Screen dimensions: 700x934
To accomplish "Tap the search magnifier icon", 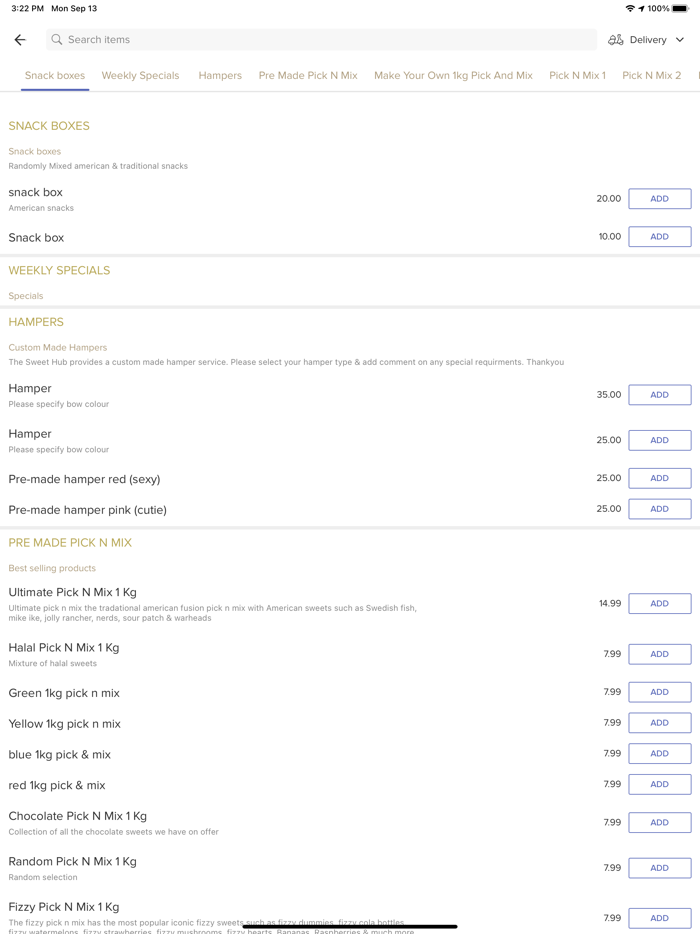I will [57, 40].
